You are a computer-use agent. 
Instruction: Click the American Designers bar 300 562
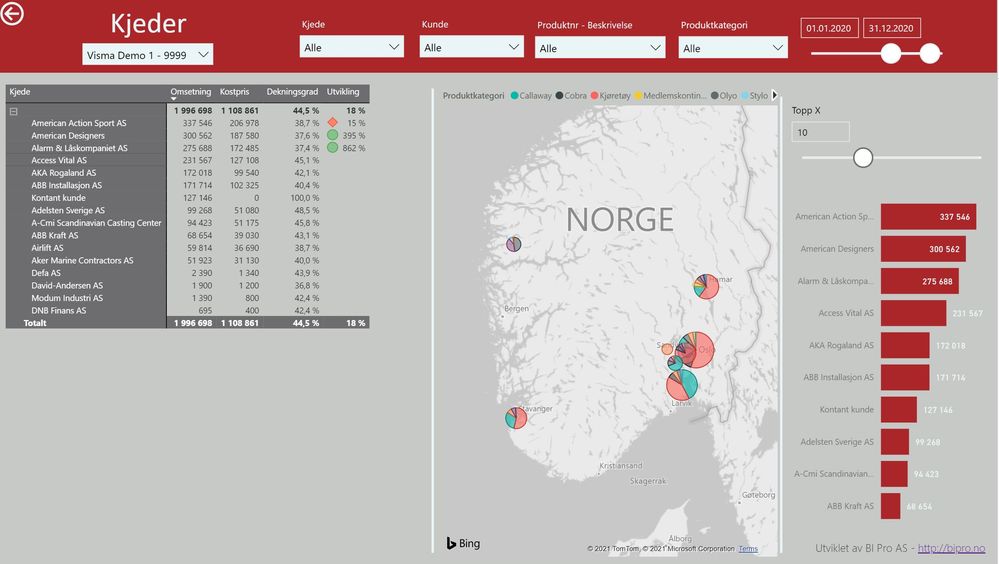(x=923, y=249)
